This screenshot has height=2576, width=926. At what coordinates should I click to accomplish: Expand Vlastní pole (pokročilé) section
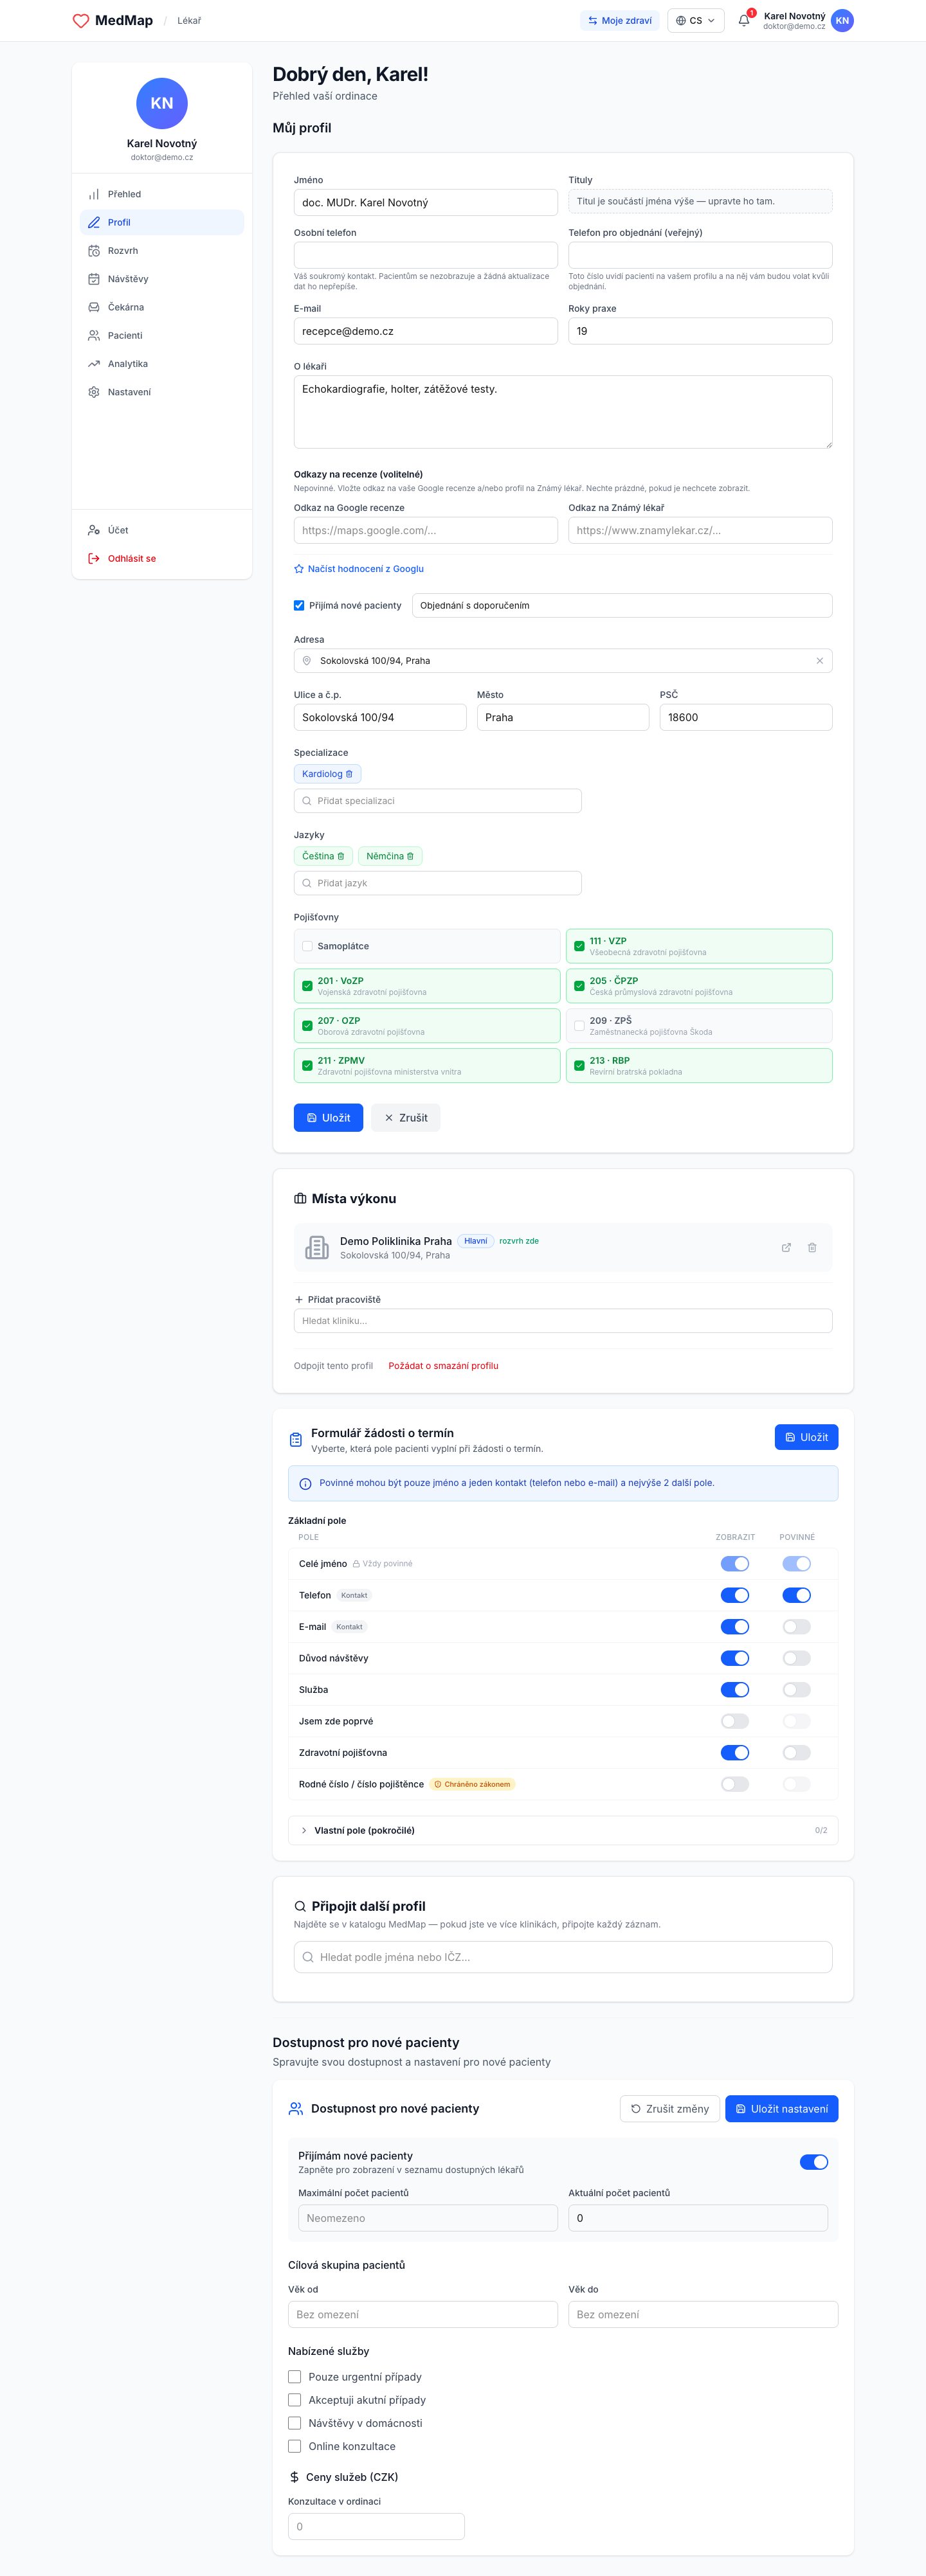click(563, 1830)
